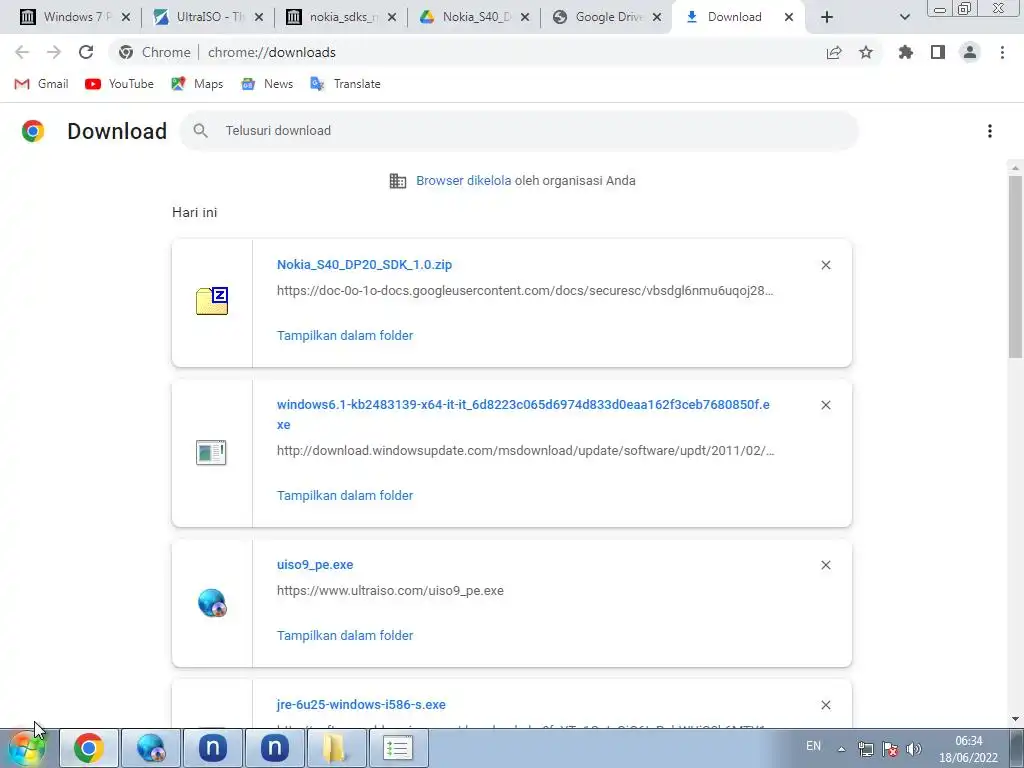Open the profile avatar menu
This screenshot has height=768, width=1024.
click(x=970, y=52)
